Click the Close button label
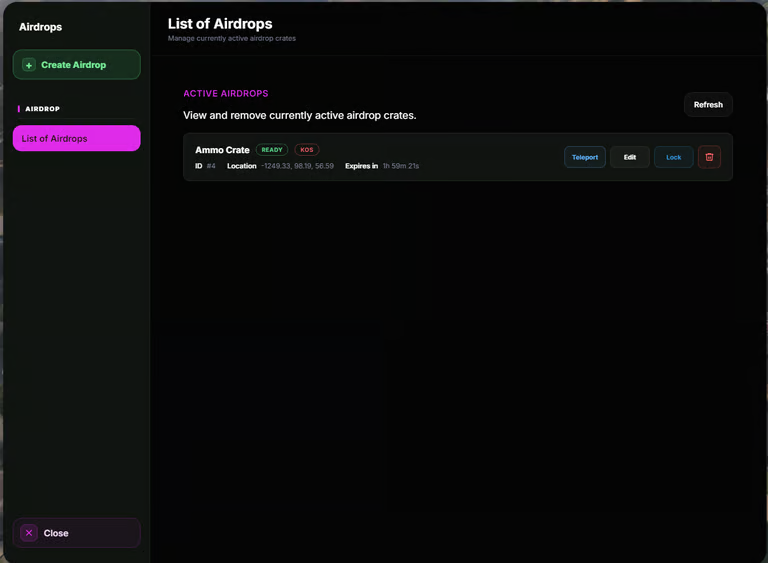This screenshot has height=563, width=768. click(56, 533)
